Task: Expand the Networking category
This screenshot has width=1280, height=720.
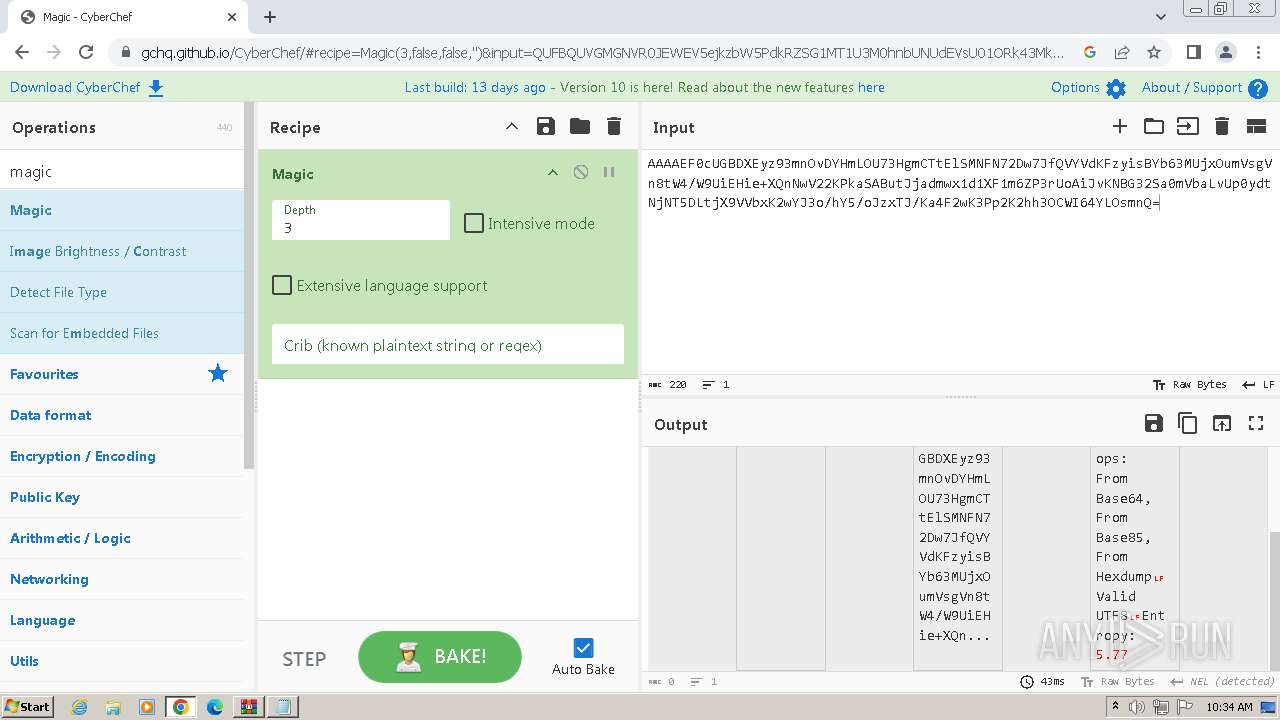Action: point(122,579)
